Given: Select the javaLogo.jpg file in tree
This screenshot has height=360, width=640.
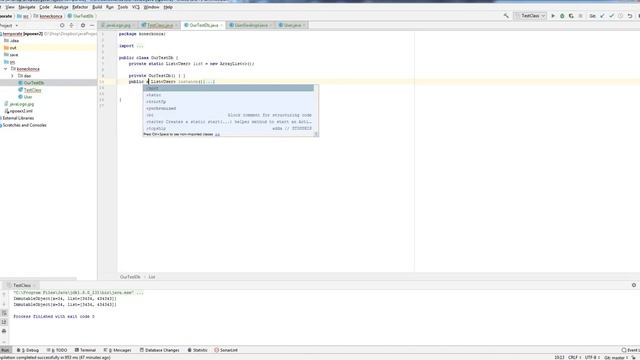Looking at the screenshot, I should coord(19,104).
